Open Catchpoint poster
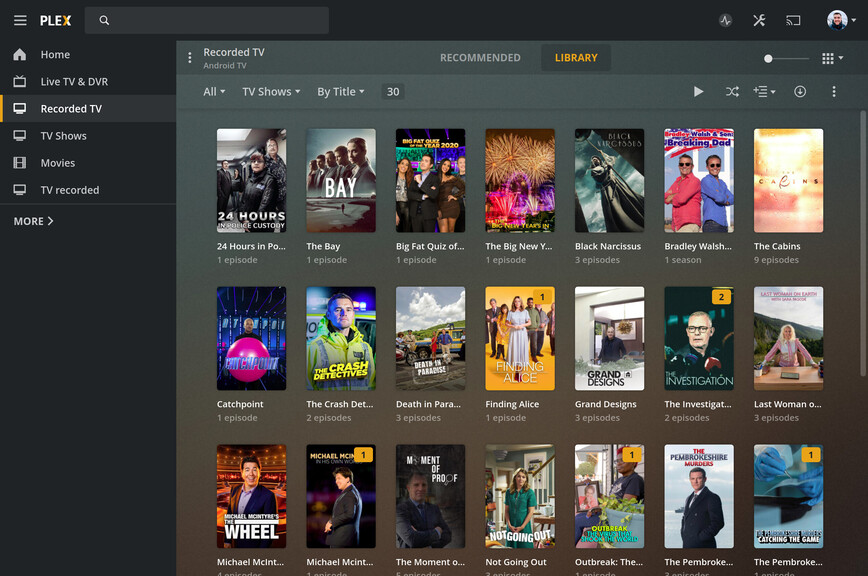Viewport: 868px width, 576px height. pyautogui.click(x=251, y=338)
